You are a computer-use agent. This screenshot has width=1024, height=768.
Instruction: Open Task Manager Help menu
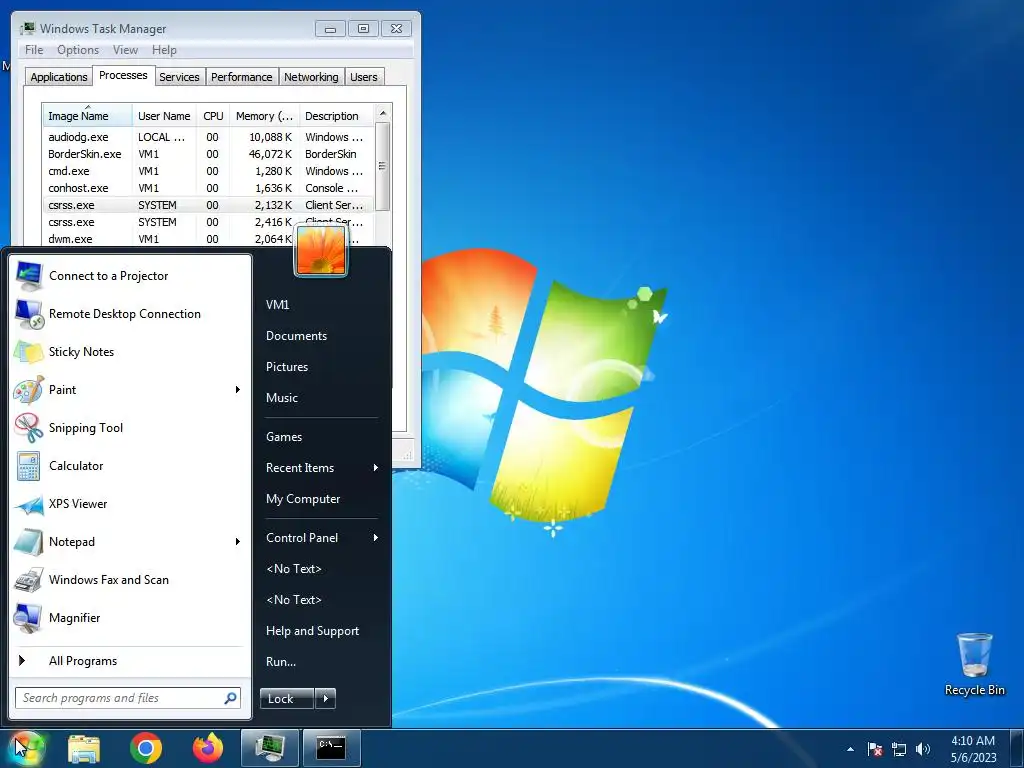tap(164, 50)
